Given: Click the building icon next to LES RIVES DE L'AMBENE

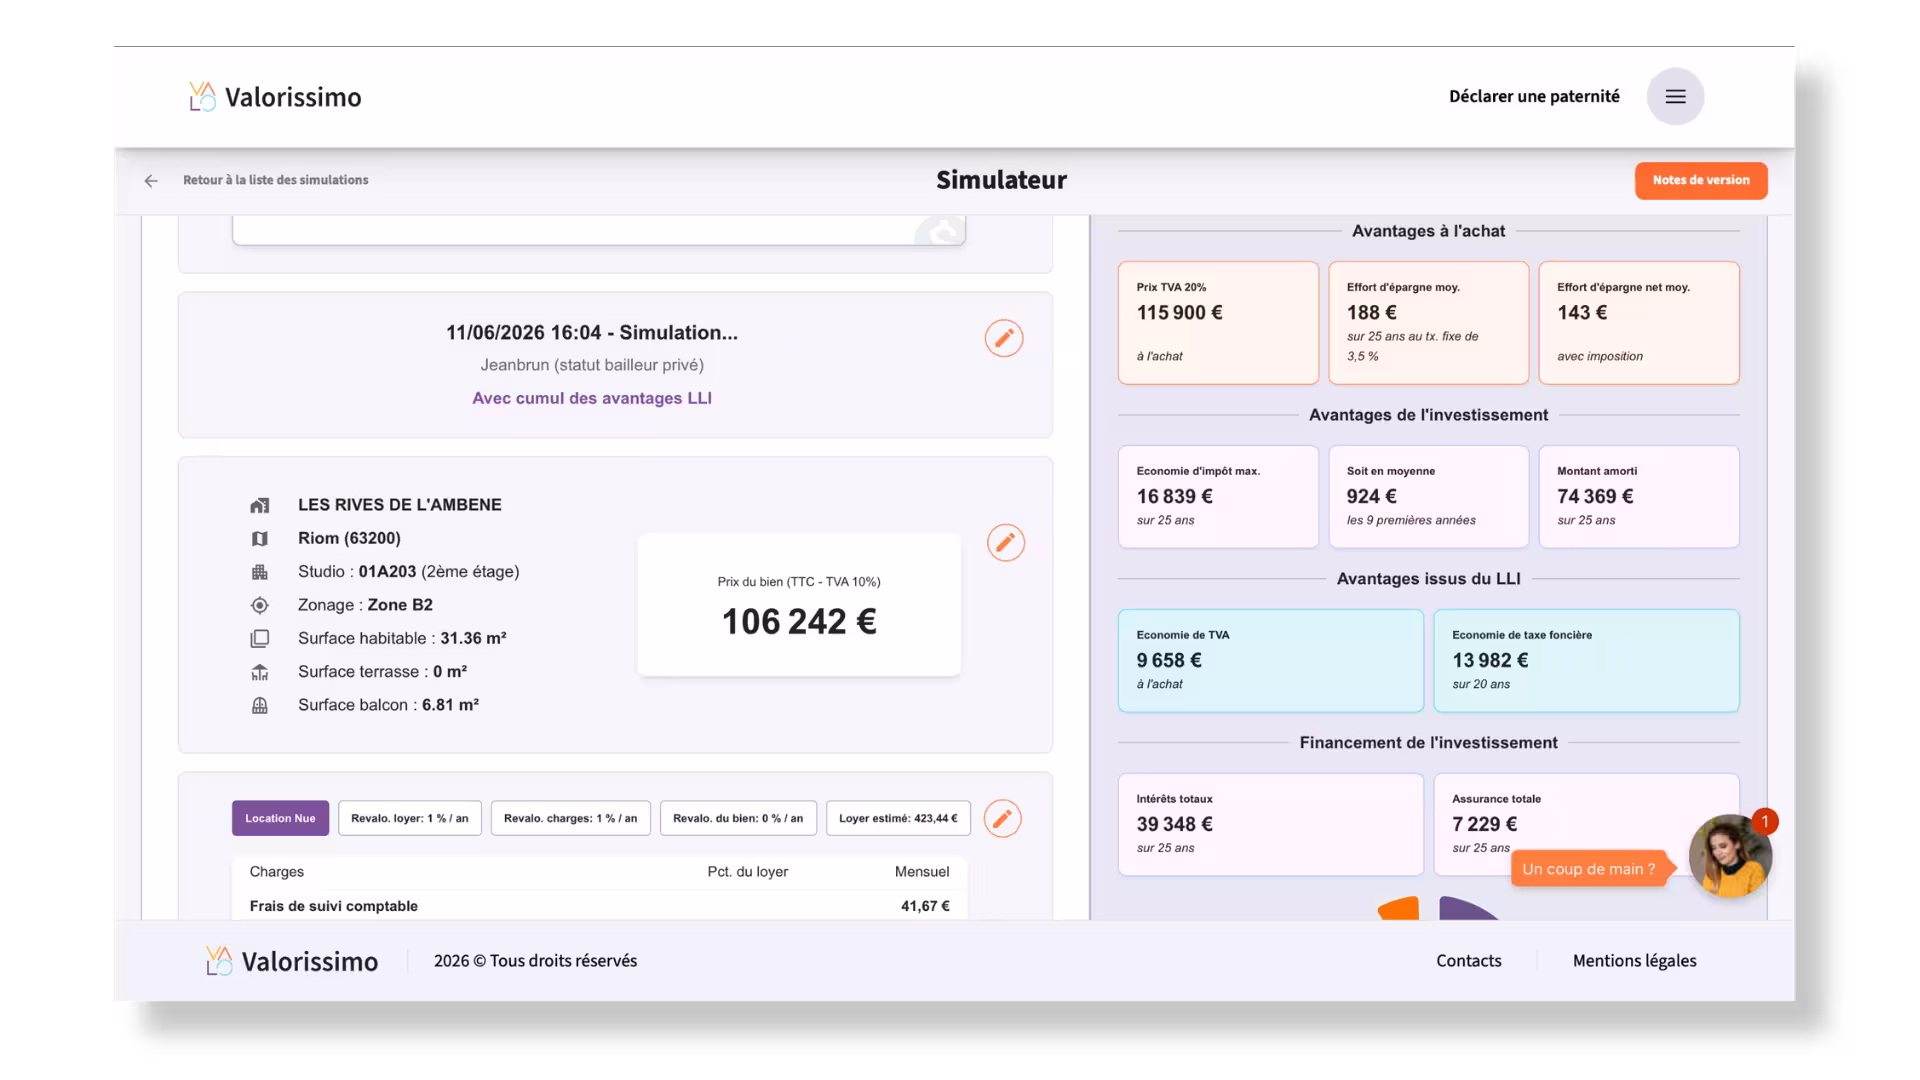Looking at the screenshot, I should [260, 505].
